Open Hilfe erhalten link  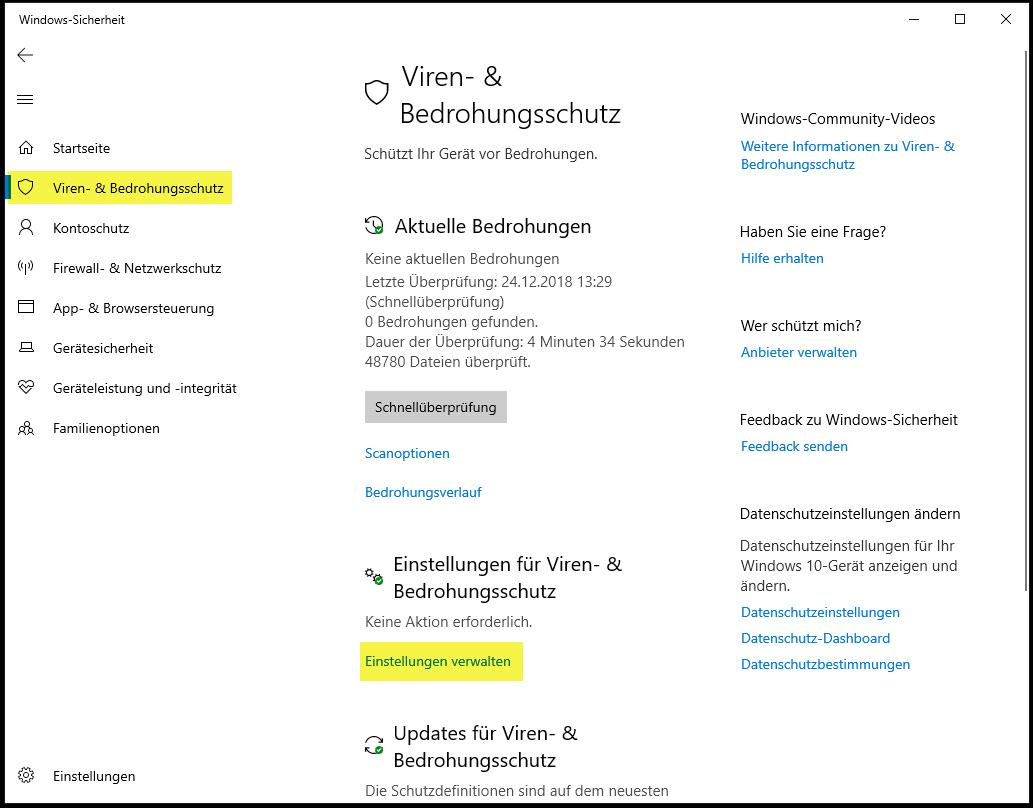(782, 258)
